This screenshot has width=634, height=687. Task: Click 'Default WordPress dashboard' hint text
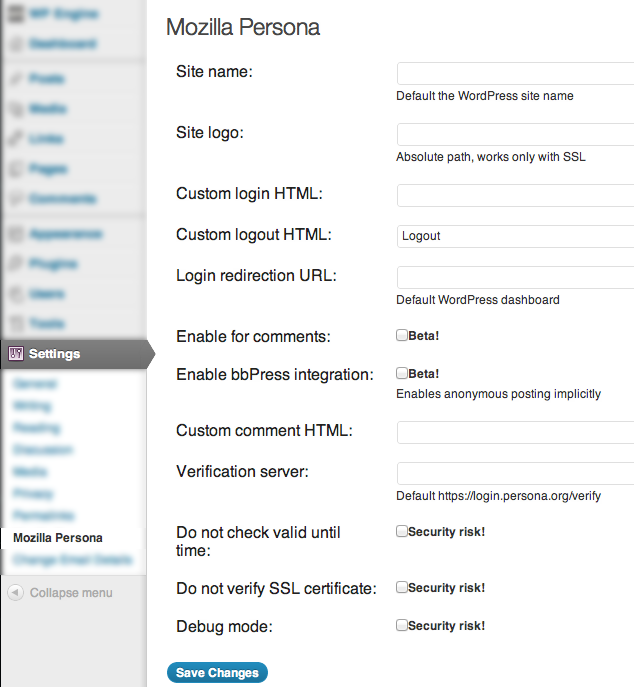click(478, 300)
